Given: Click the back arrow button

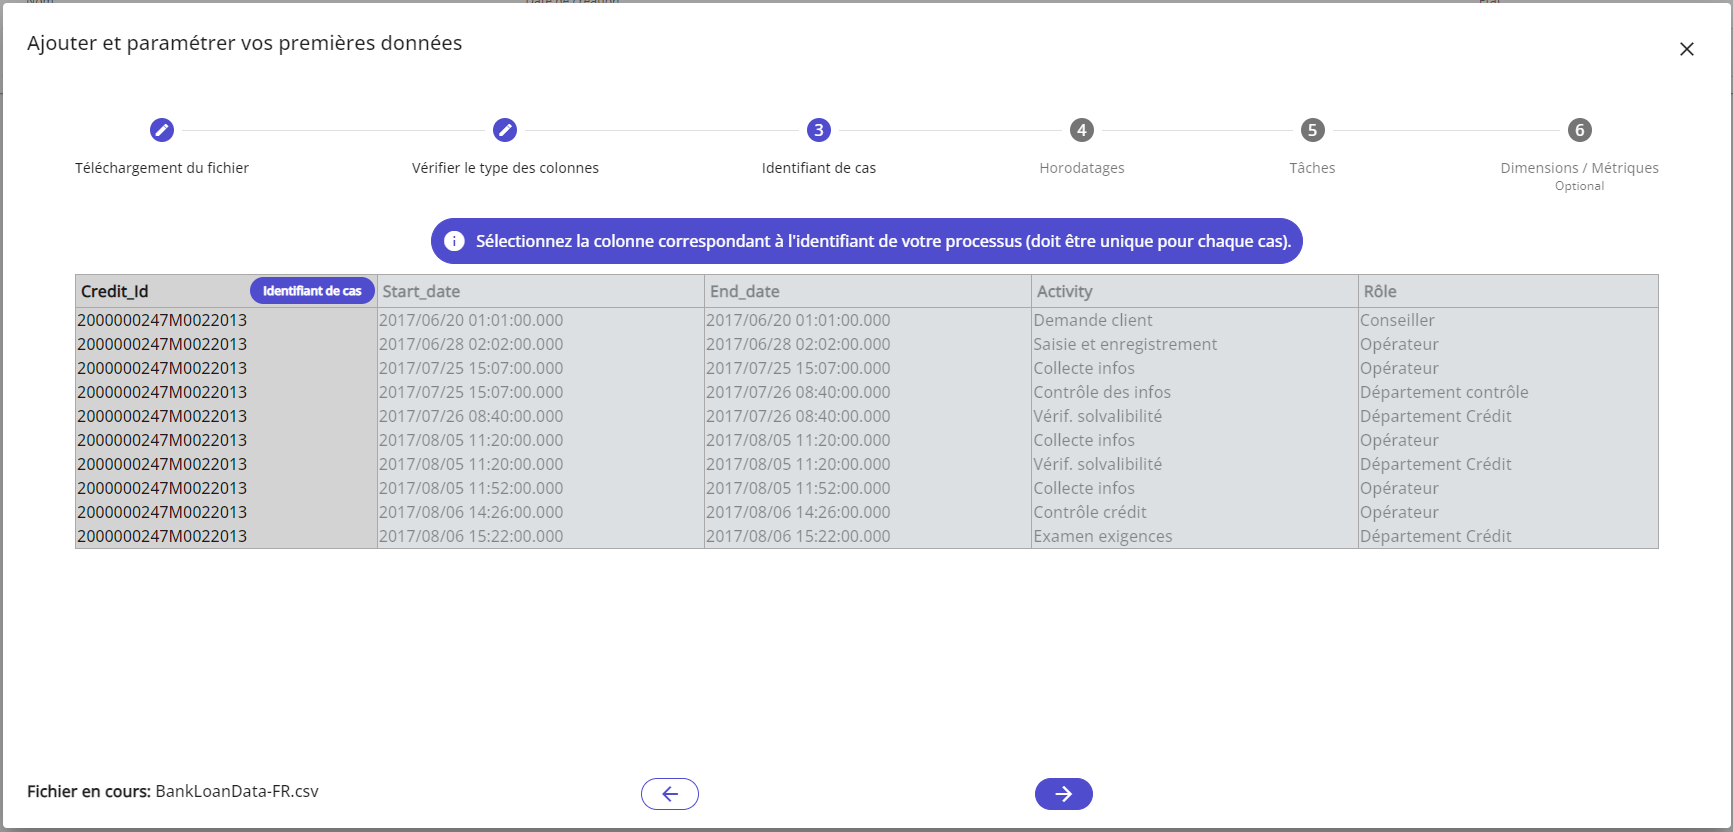Looking at the screenshot, I should pyautogui.click(x=670, y=794).
